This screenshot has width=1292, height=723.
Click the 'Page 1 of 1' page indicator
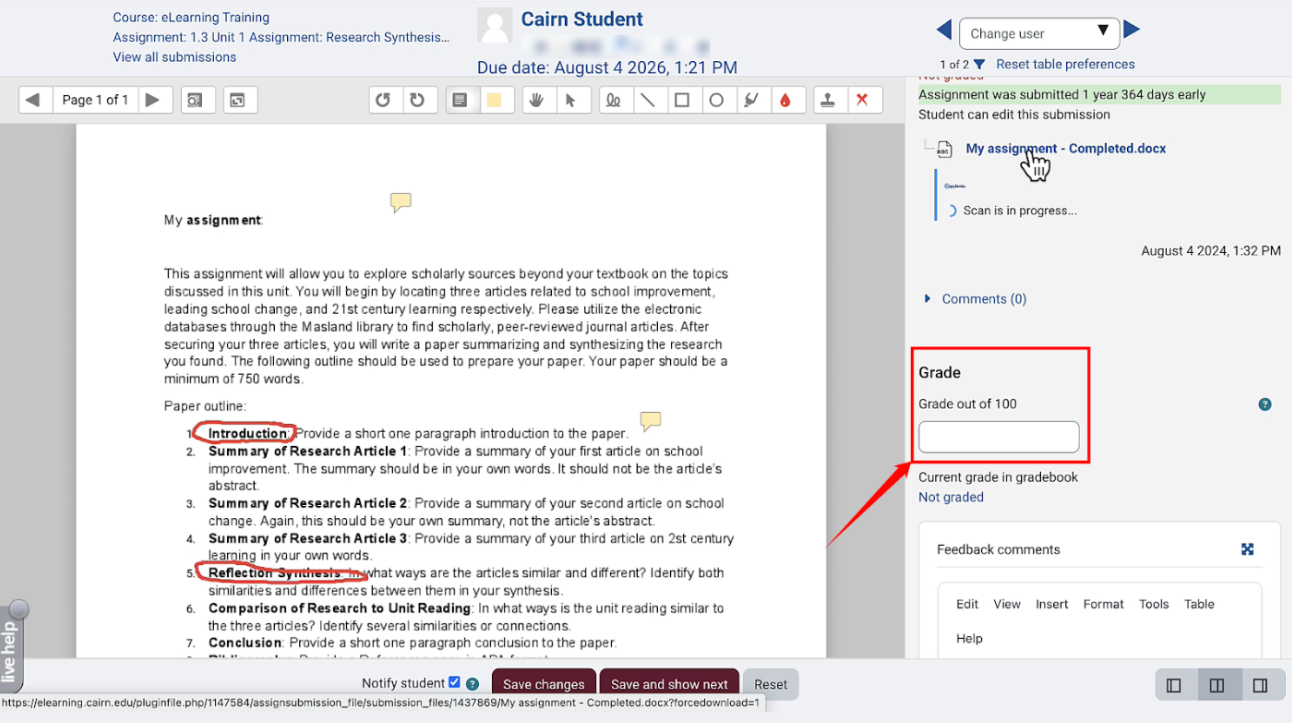point(95,100)
